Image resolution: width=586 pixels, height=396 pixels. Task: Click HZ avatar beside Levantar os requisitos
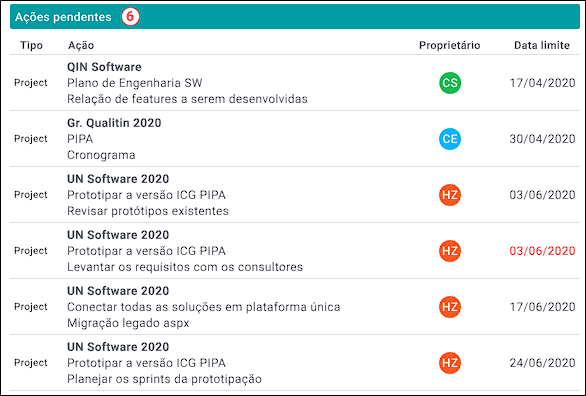450,251
